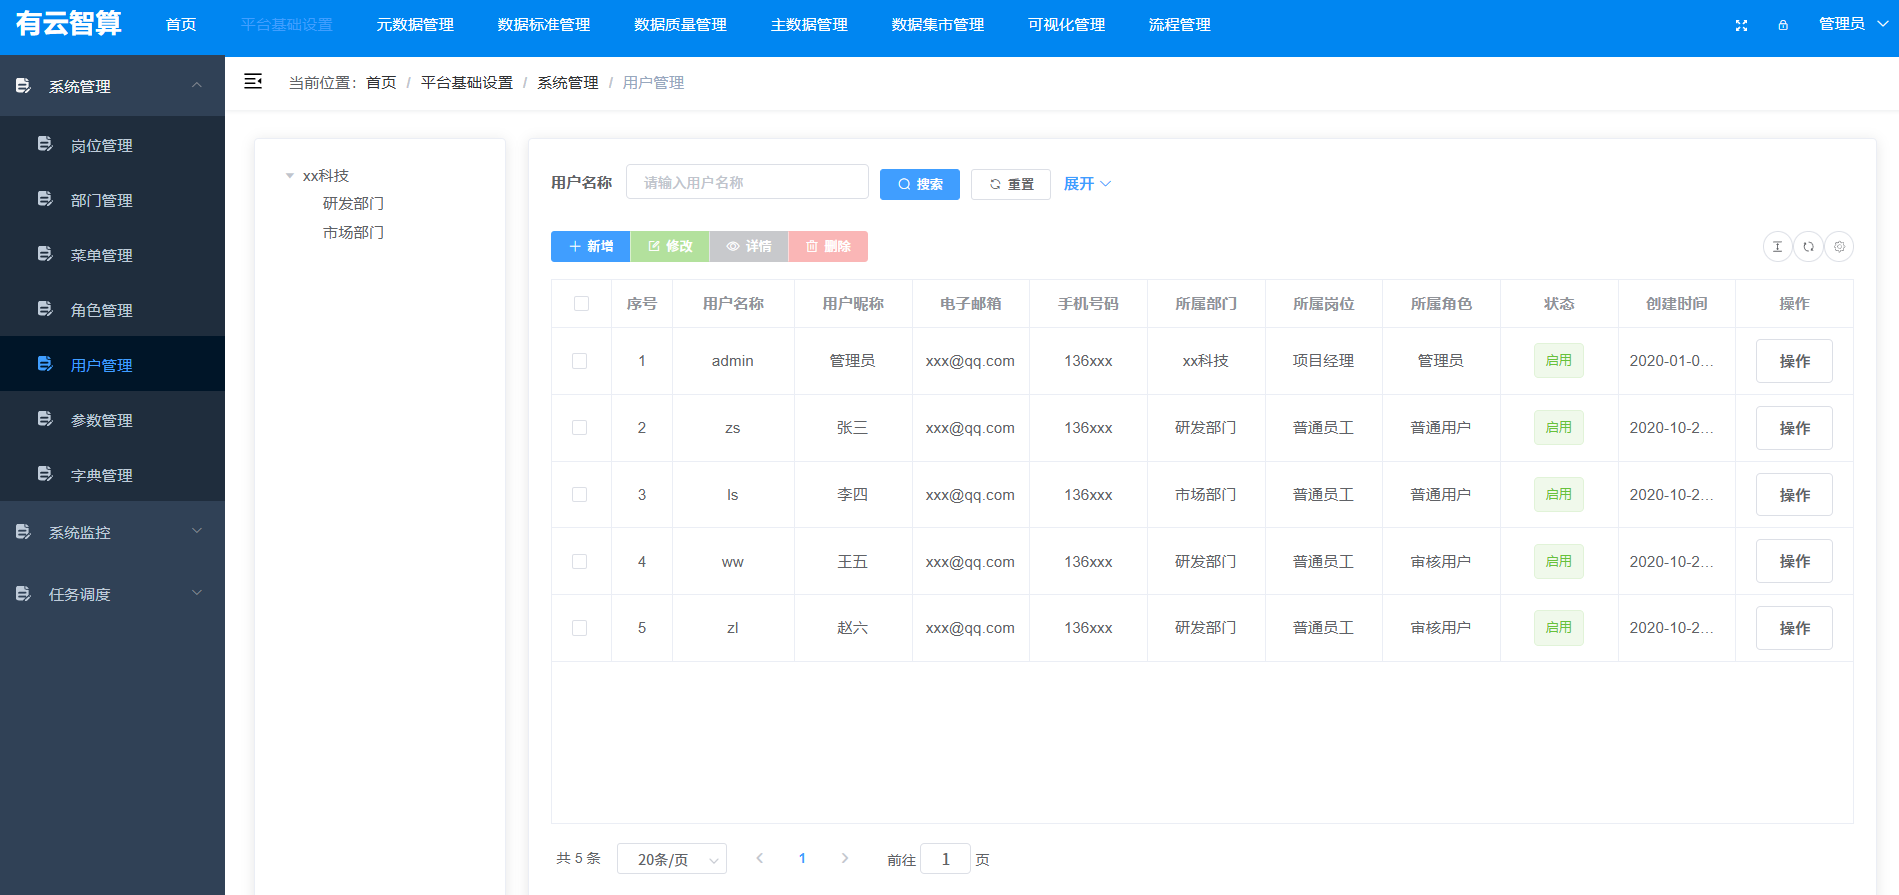This screenshot has height=895, width=1899.
Task: Select 研发部门 in the department tree
Action: coord(353,203)
